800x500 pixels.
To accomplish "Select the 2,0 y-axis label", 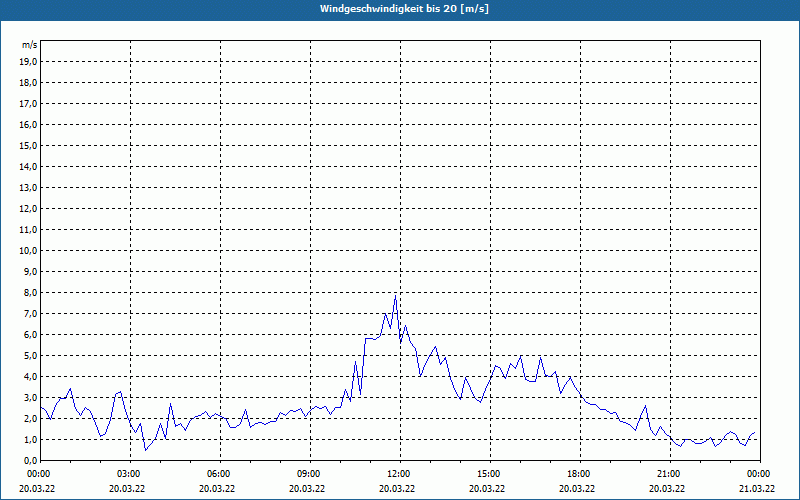I will (x=31, y=418).
